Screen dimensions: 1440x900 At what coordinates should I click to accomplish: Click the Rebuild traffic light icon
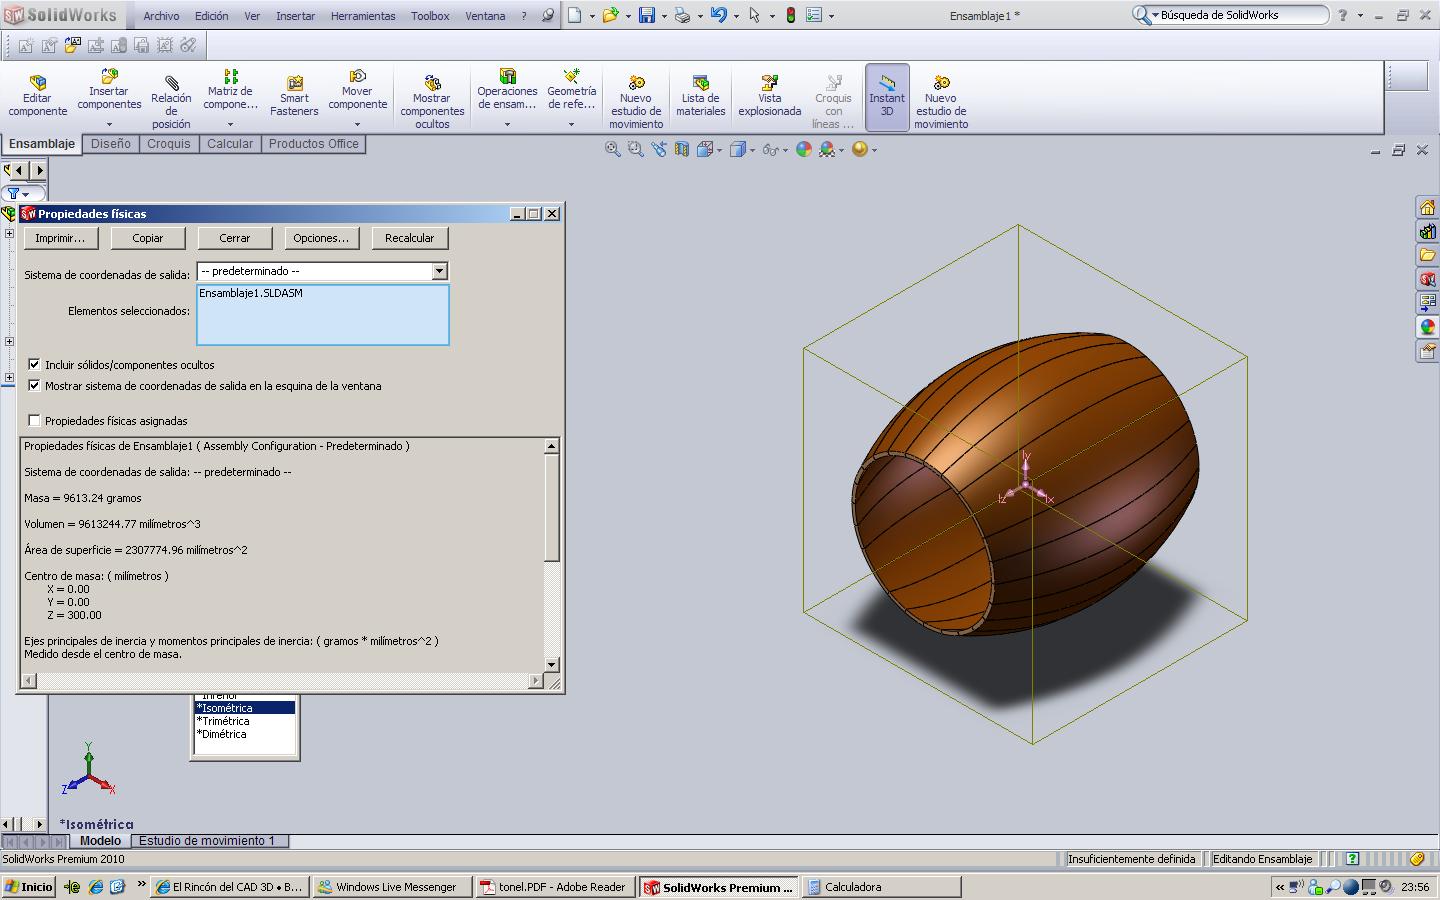tap(790, 15)
